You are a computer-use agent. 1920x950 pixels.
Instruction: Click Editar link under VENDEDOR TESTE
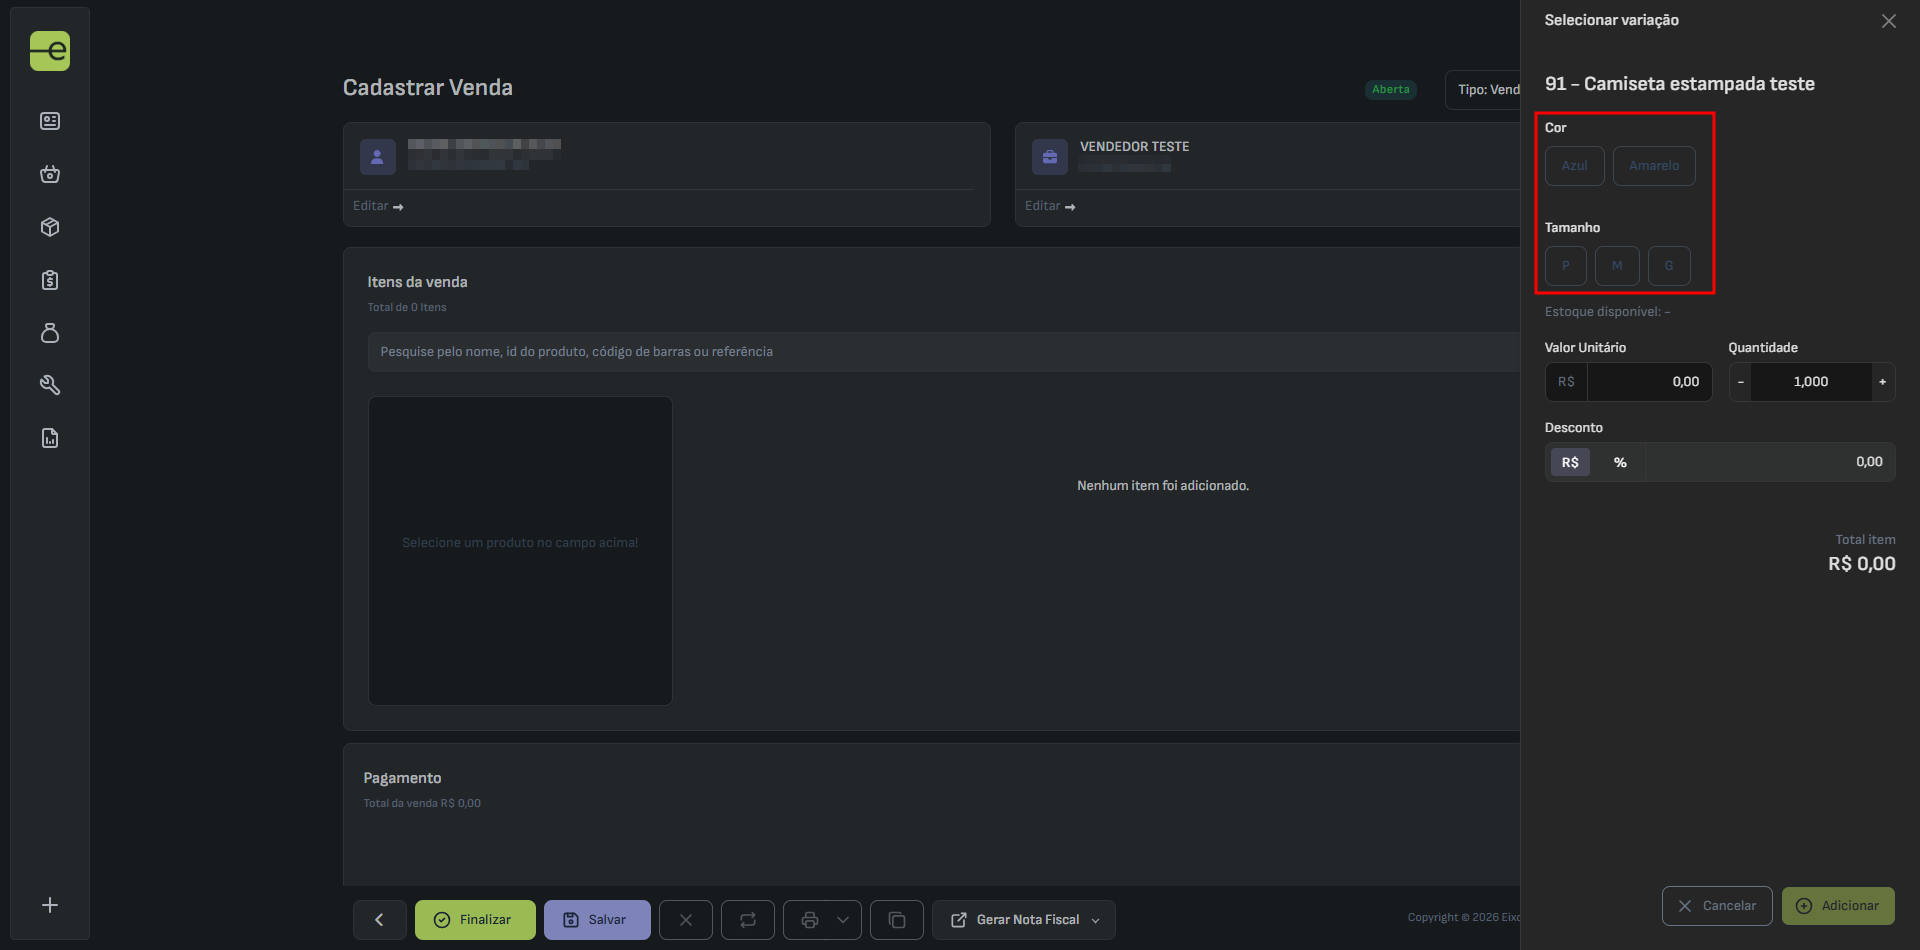tap(1049, 206)
